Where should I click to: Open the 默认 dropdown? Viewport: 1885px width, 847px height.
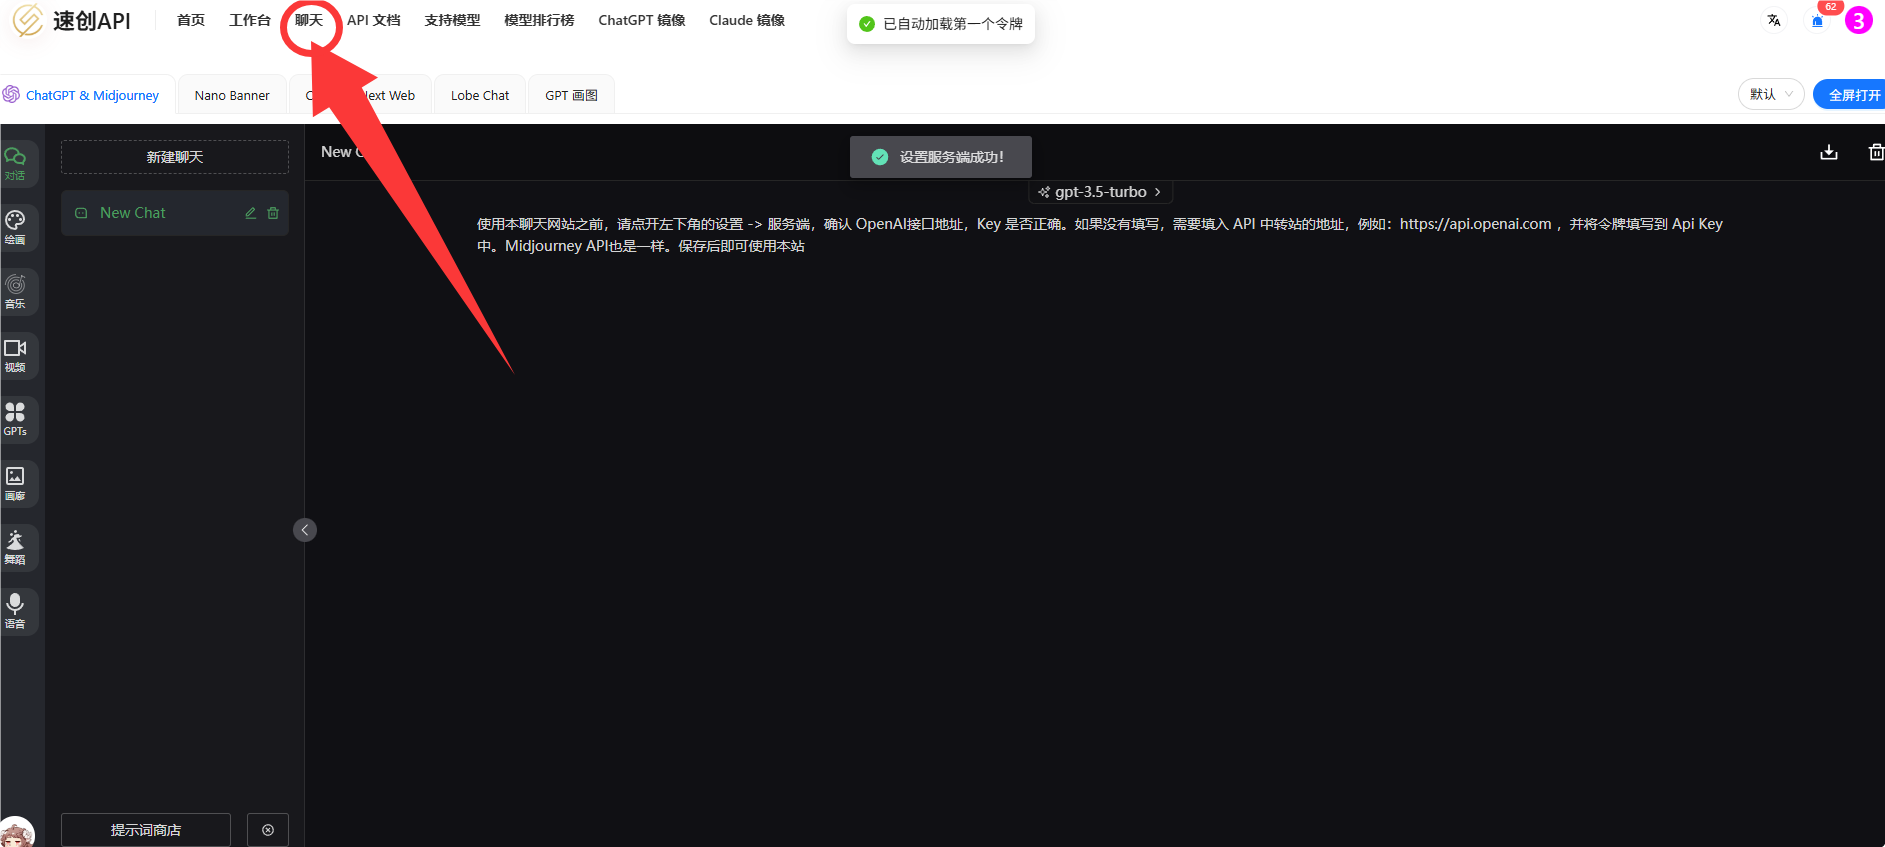[1771, 94]
